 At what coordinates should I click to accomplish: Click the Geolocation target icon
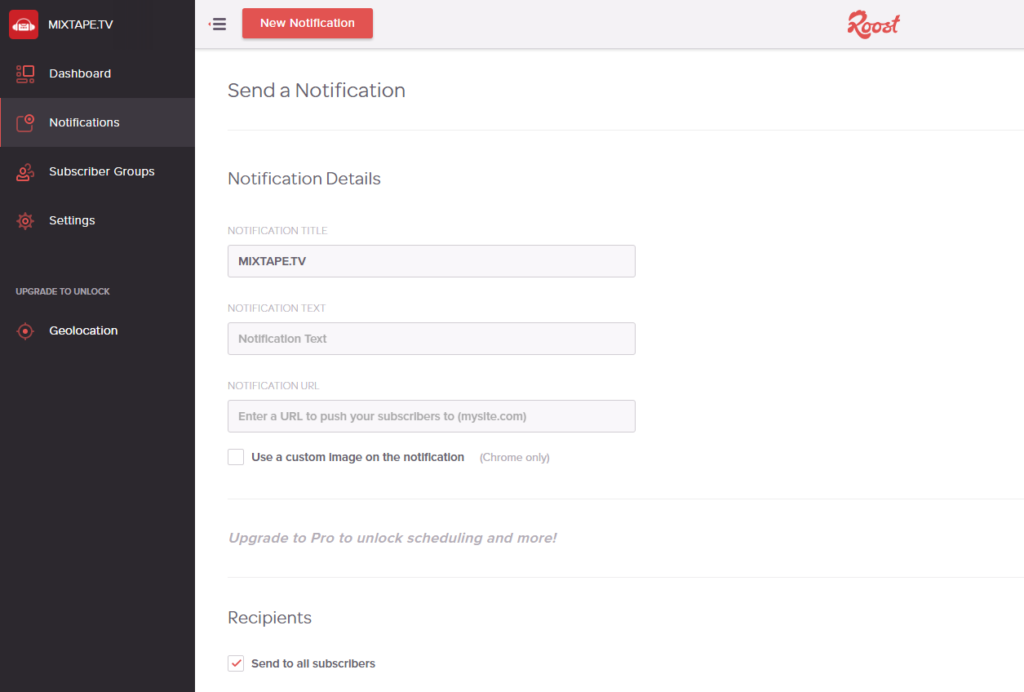pyautogui.click(x=23, y=330)
